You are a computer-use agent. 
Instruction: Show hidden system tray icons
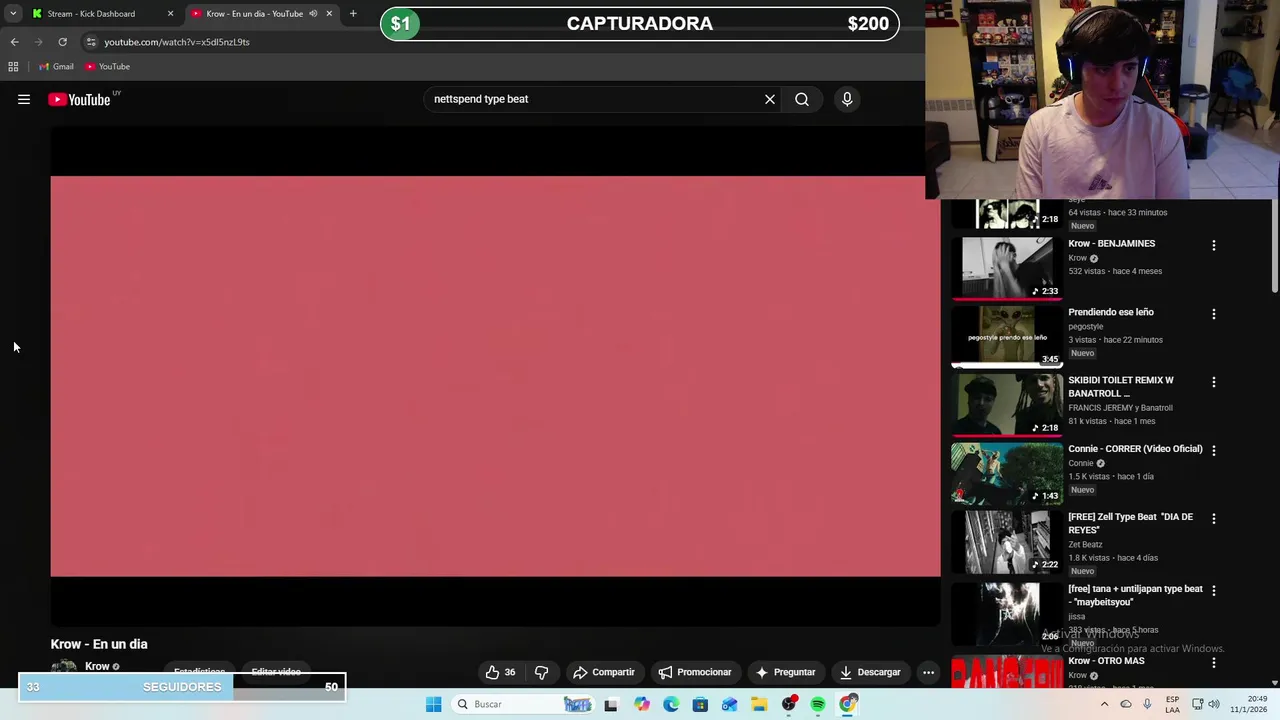tap(1104, 704)
